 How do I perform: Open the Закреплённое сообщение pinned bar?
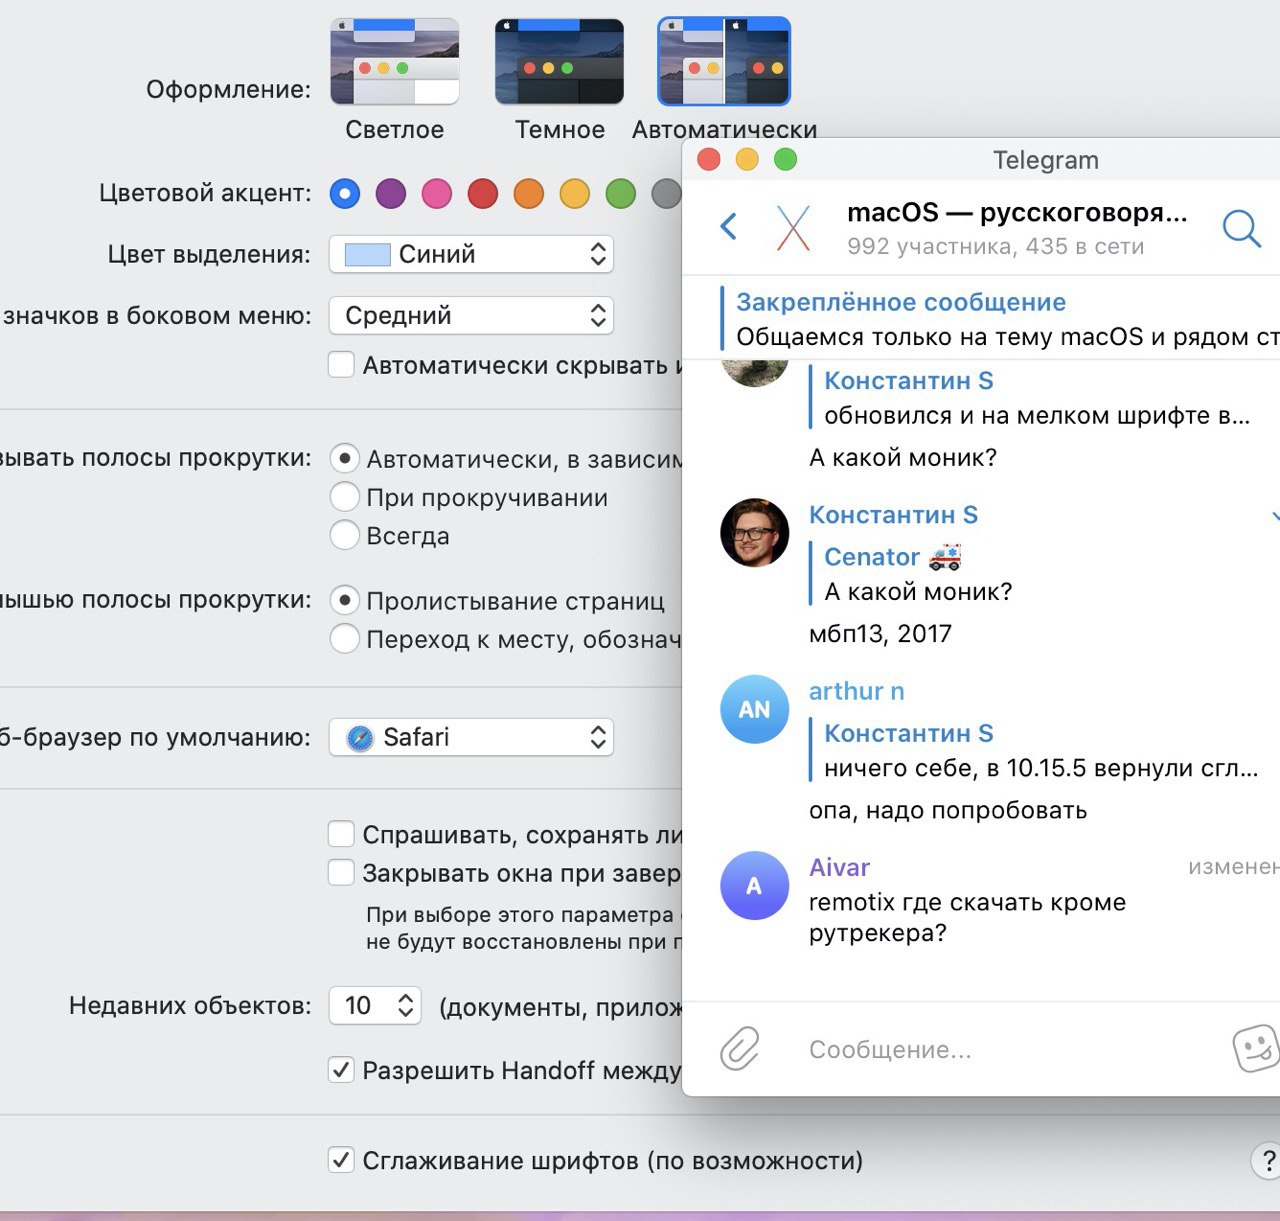(1000, 319)
